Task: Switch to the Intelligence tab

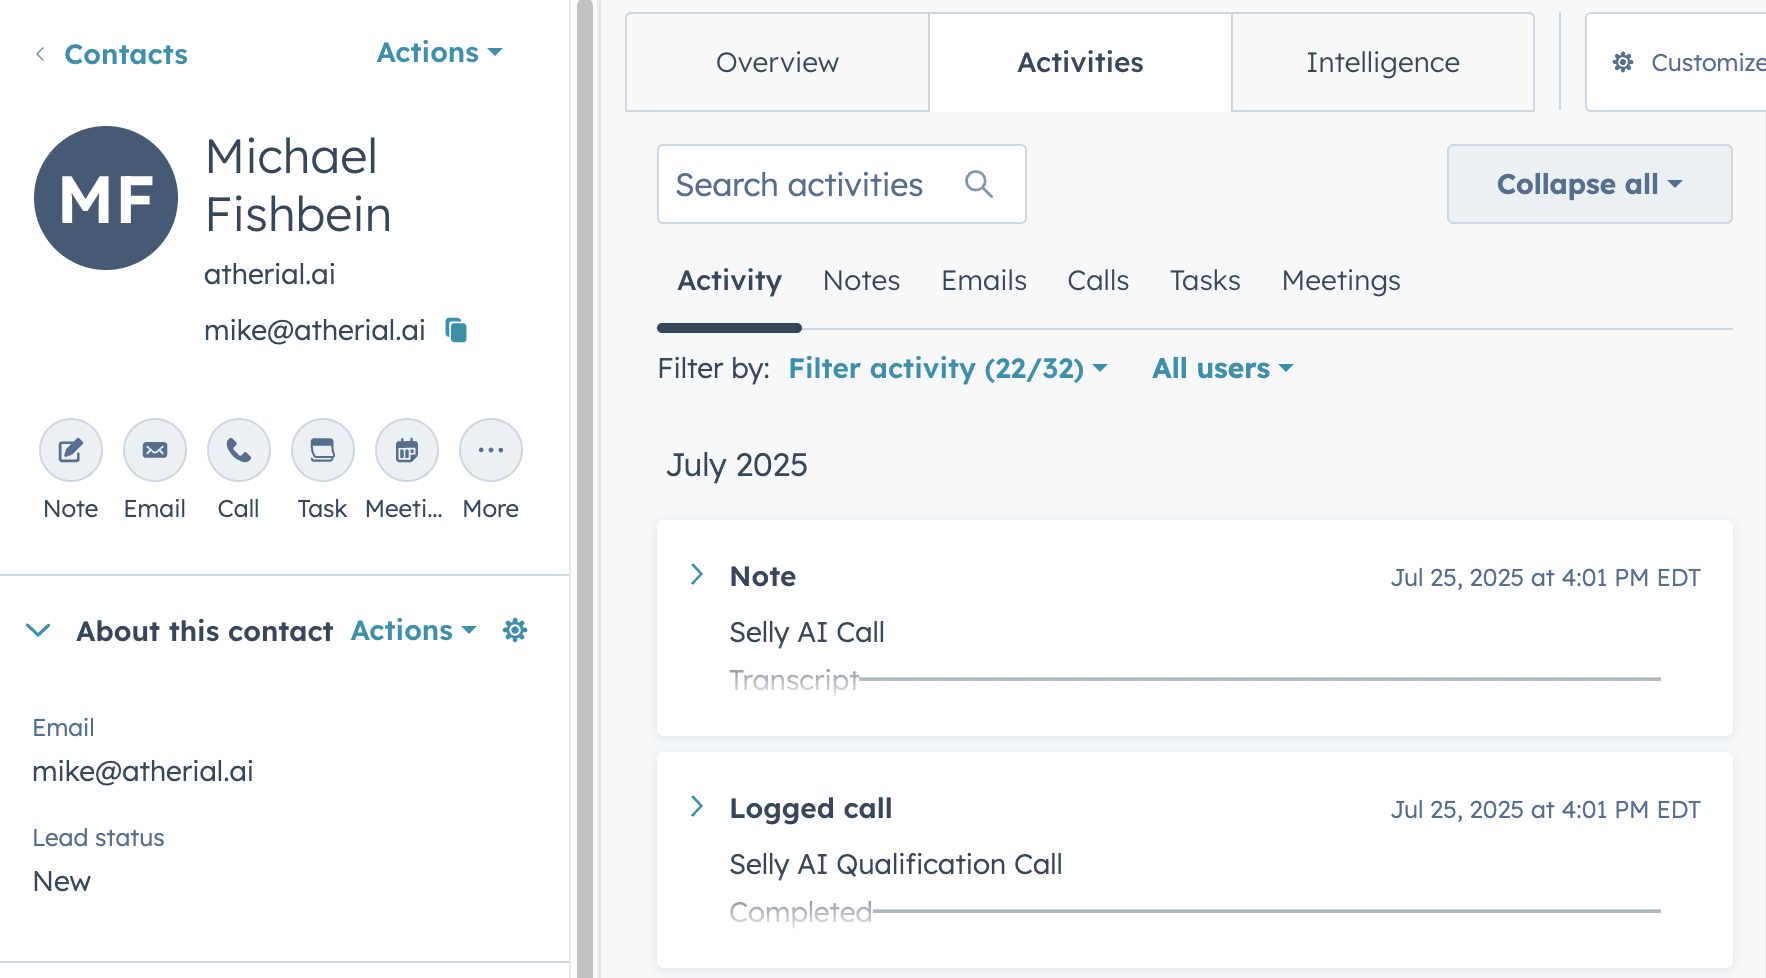Action: [1382, 62]
